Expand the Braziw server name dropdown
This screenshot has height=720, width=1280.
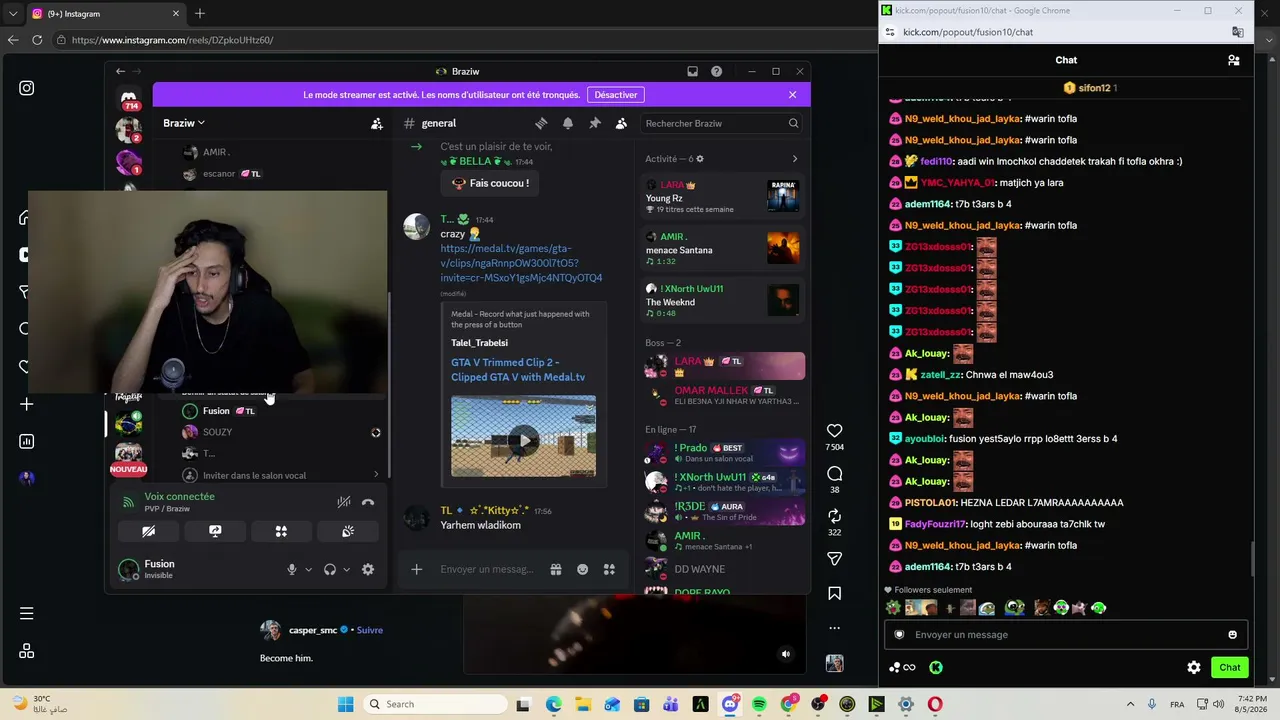pos(184,123)
